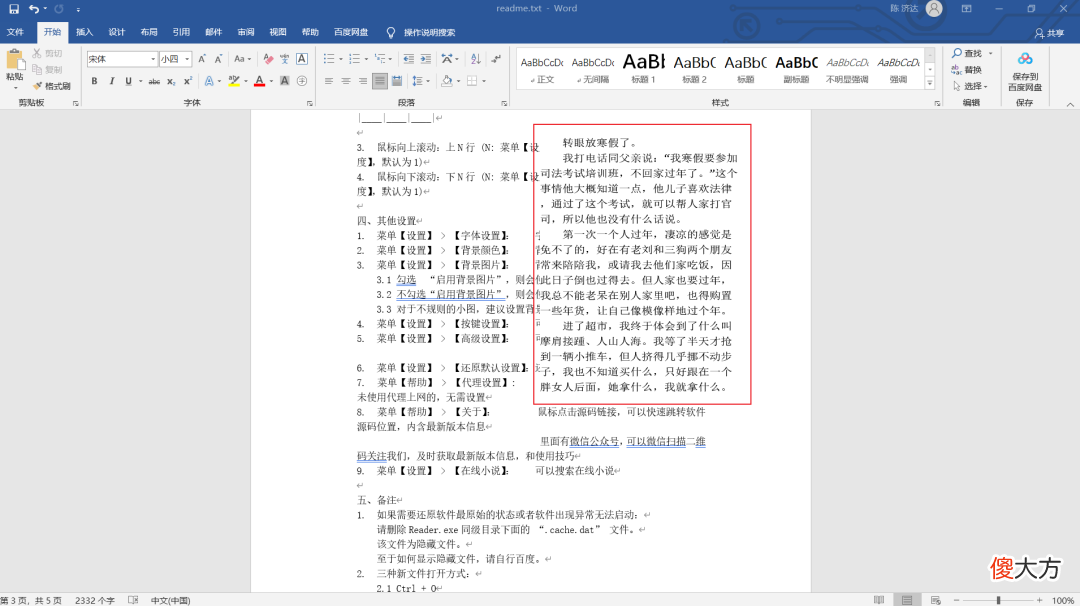The height and width of the screenshot is (606, 1080).
Task: Toggle character shading
Action: pyautogui.click(x=284, y=81)
